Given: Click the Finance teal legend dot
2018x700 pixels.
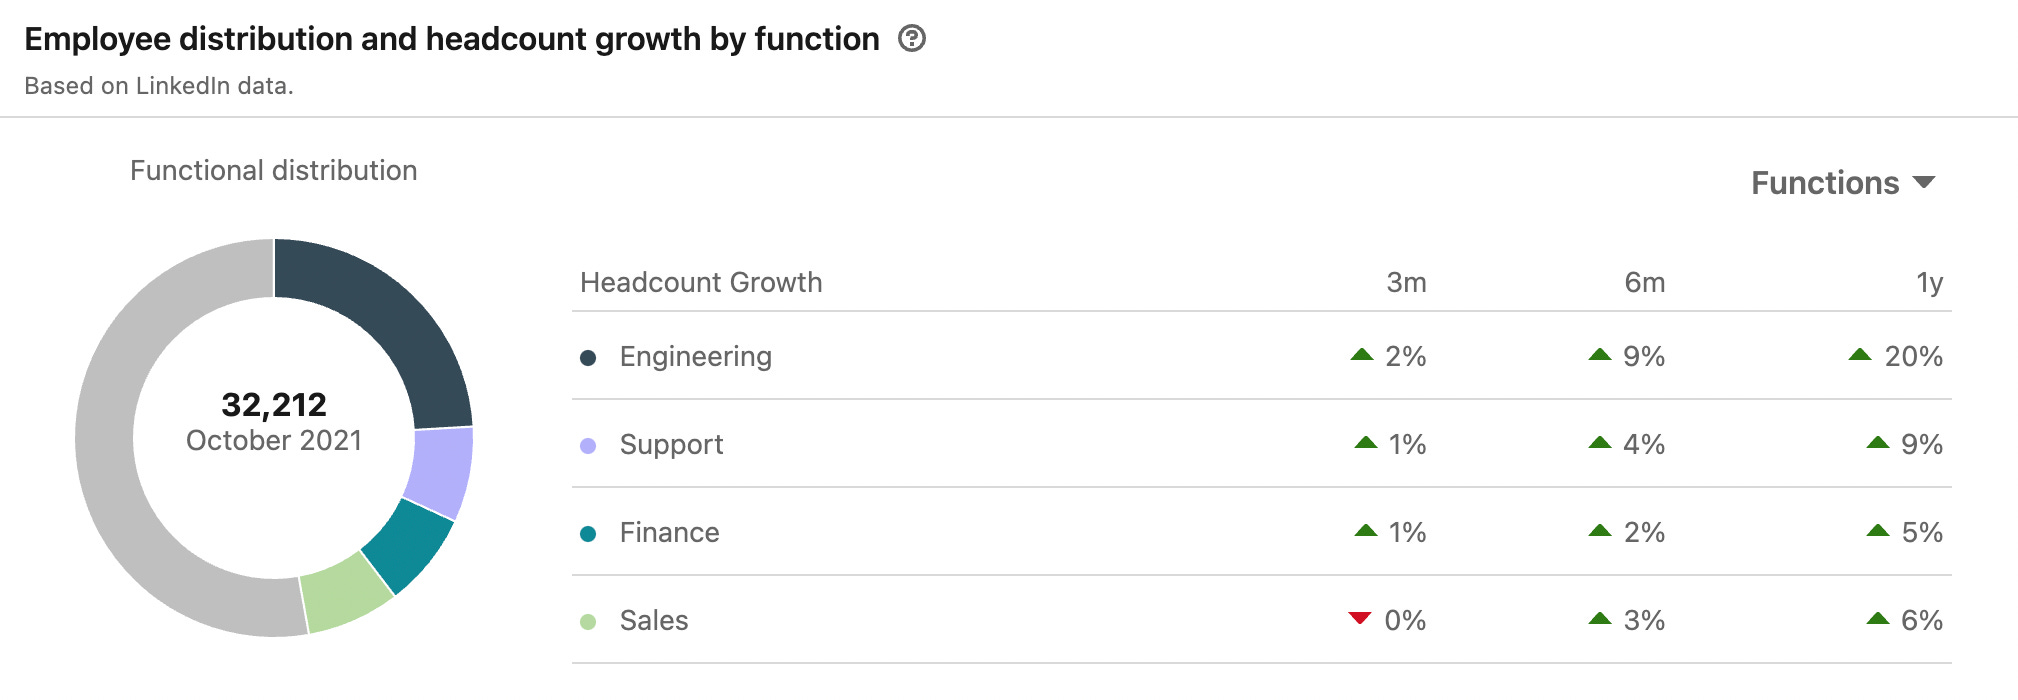Looking at the screenshot, I should coord(588,534).
